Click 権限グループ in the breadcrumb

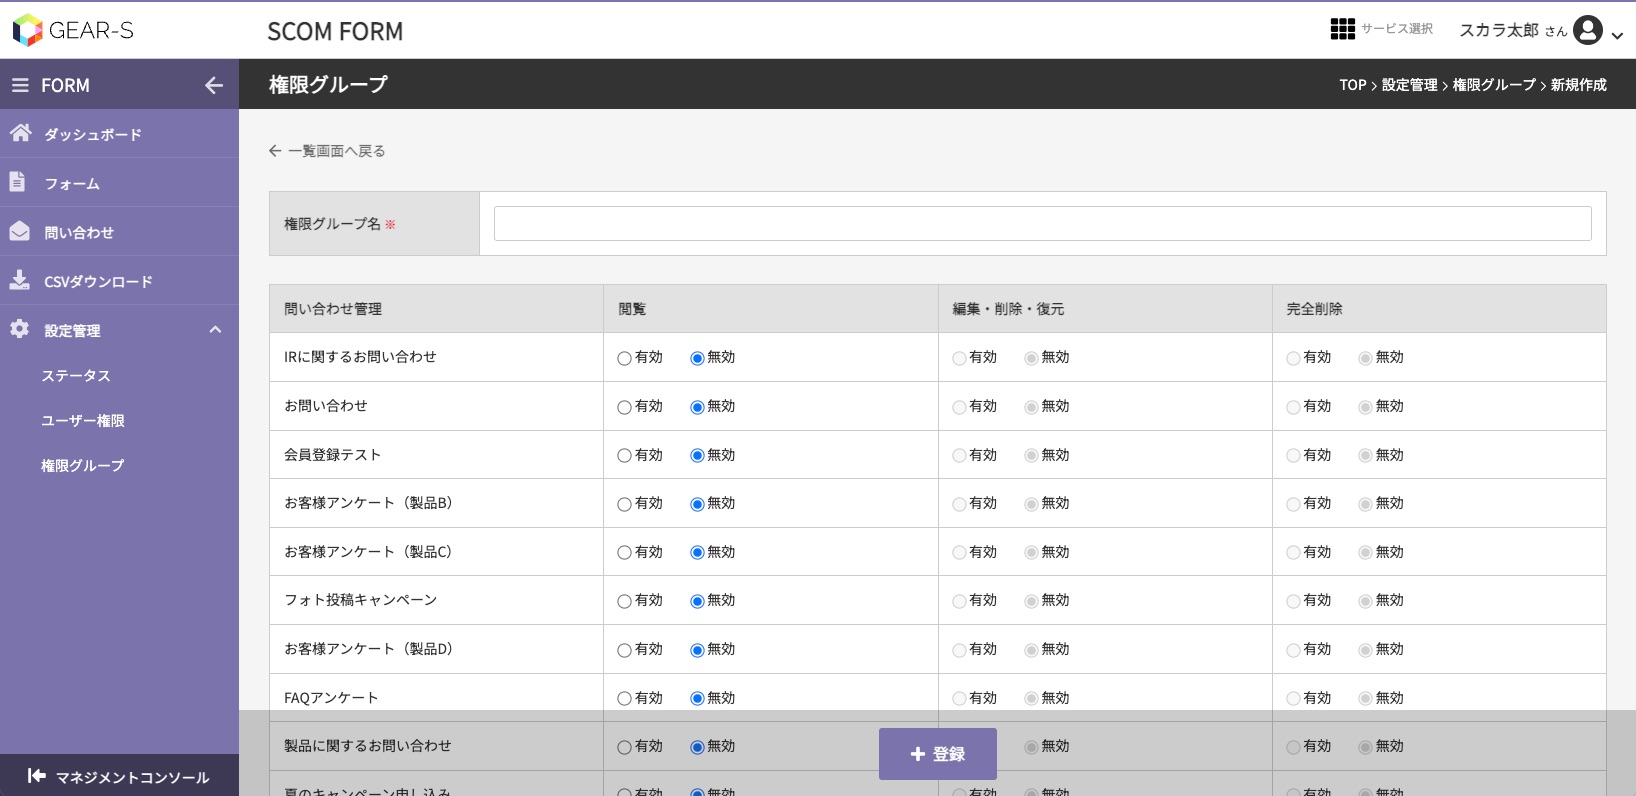tap(1494, 85)
